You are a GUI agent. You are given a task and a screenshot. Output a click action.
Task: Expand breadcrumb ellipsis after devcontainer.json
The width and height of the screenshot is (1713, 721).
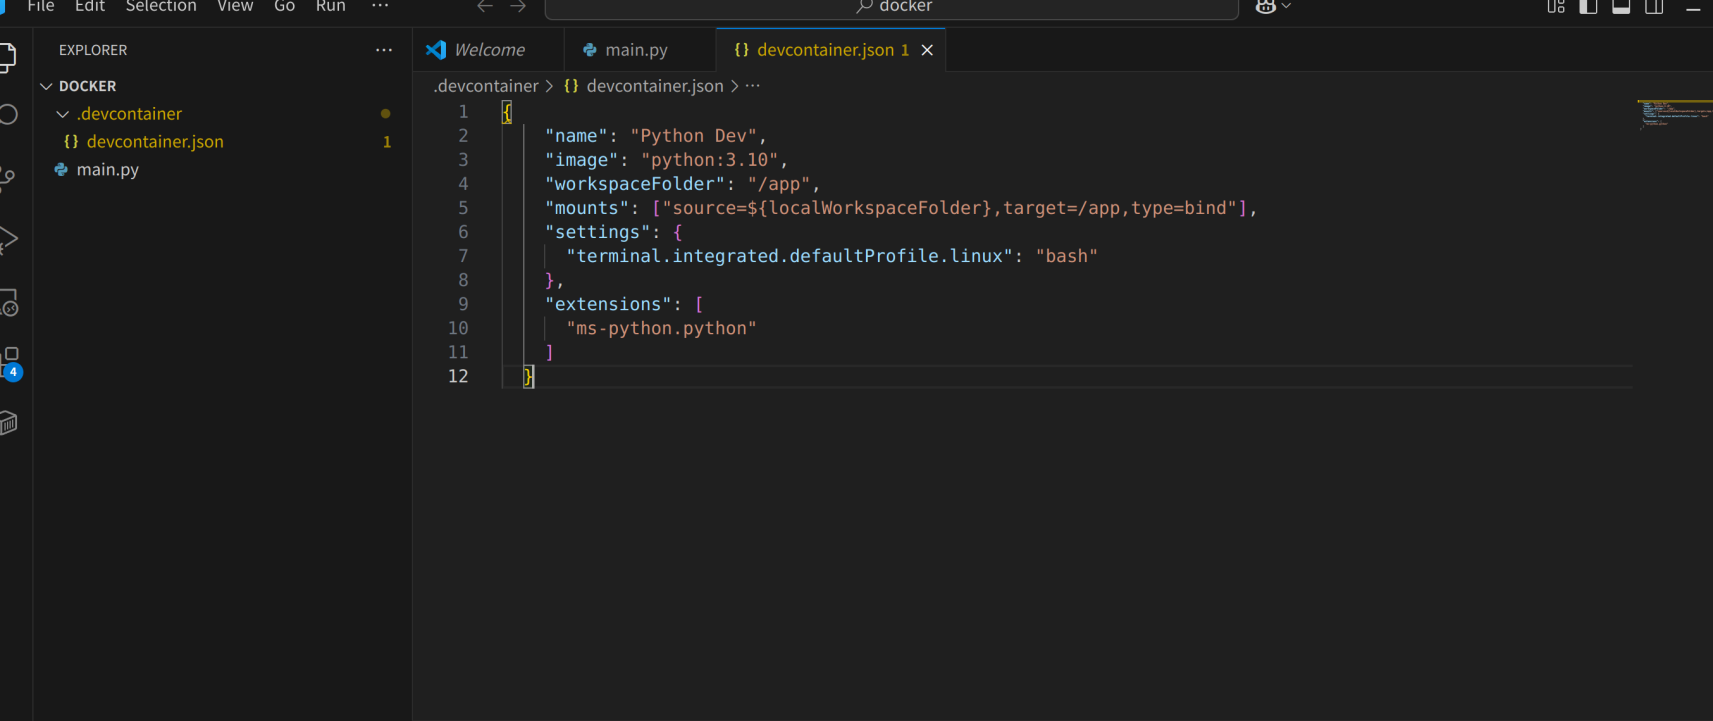(753, 86)
